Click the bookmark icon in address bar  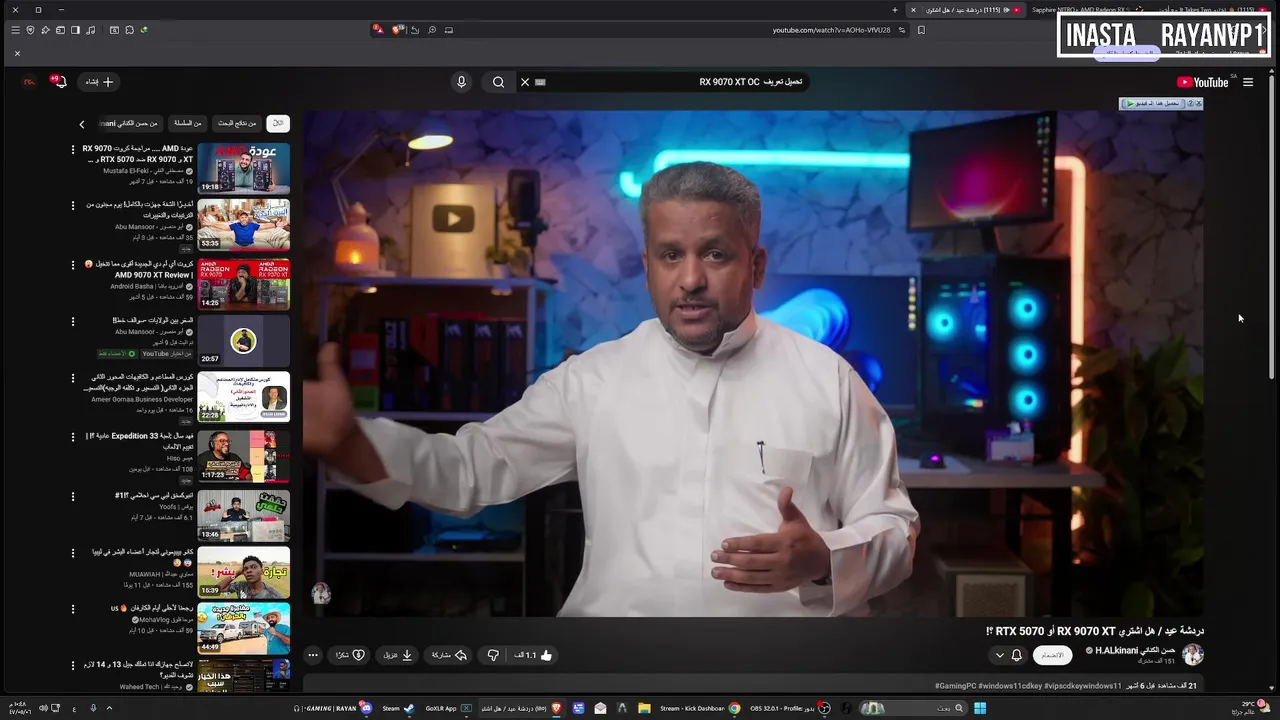pos(921,30)
